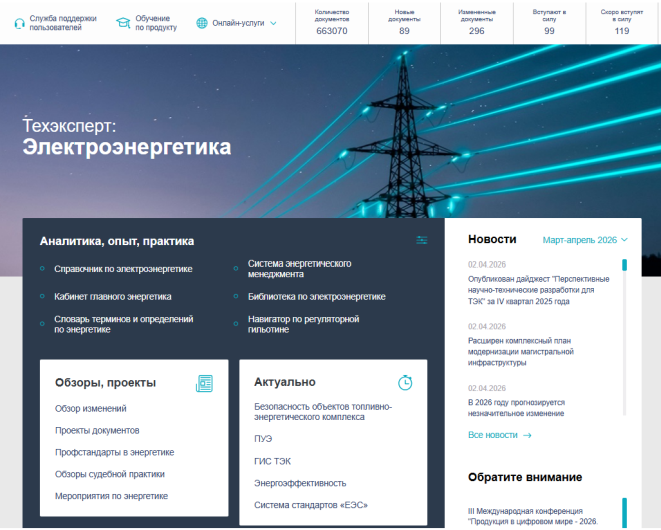Open news about Перспективные научно-технические разработки digest
Viewport: 661px width, 530px height.
click(x=531, y=290)
